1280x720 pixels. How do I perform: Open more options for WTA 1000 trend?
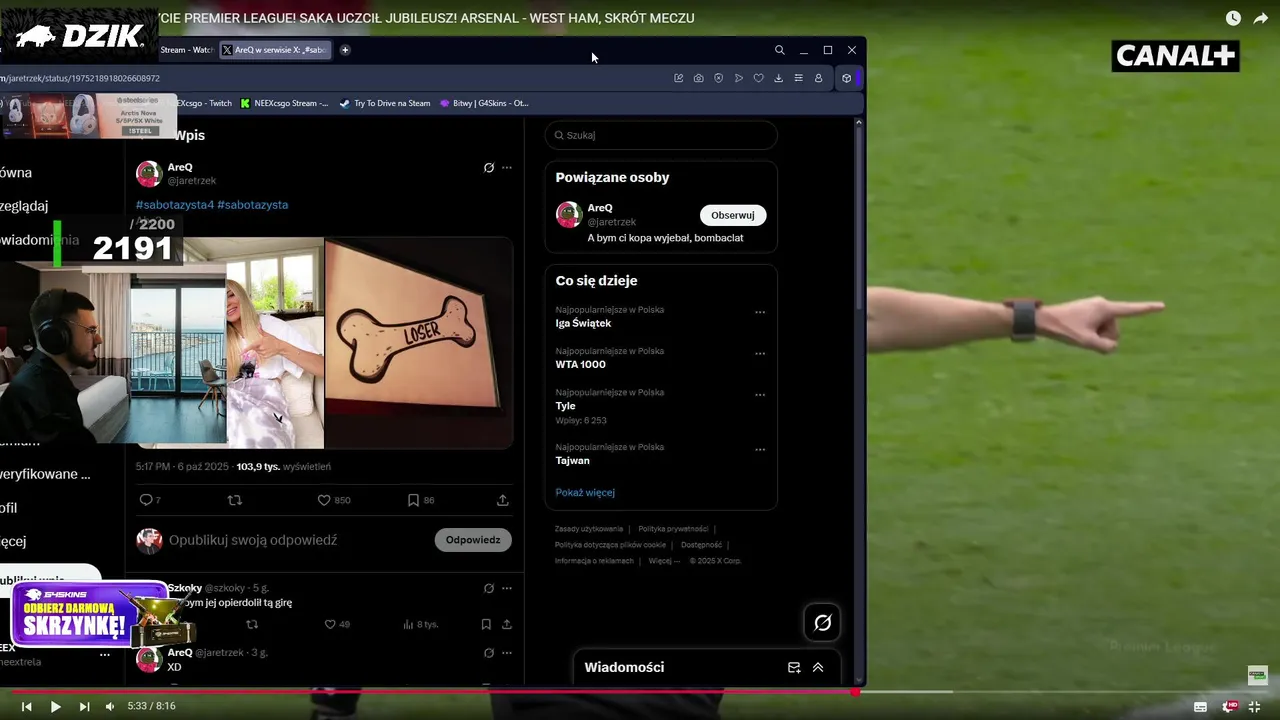[x=760, y=353]
